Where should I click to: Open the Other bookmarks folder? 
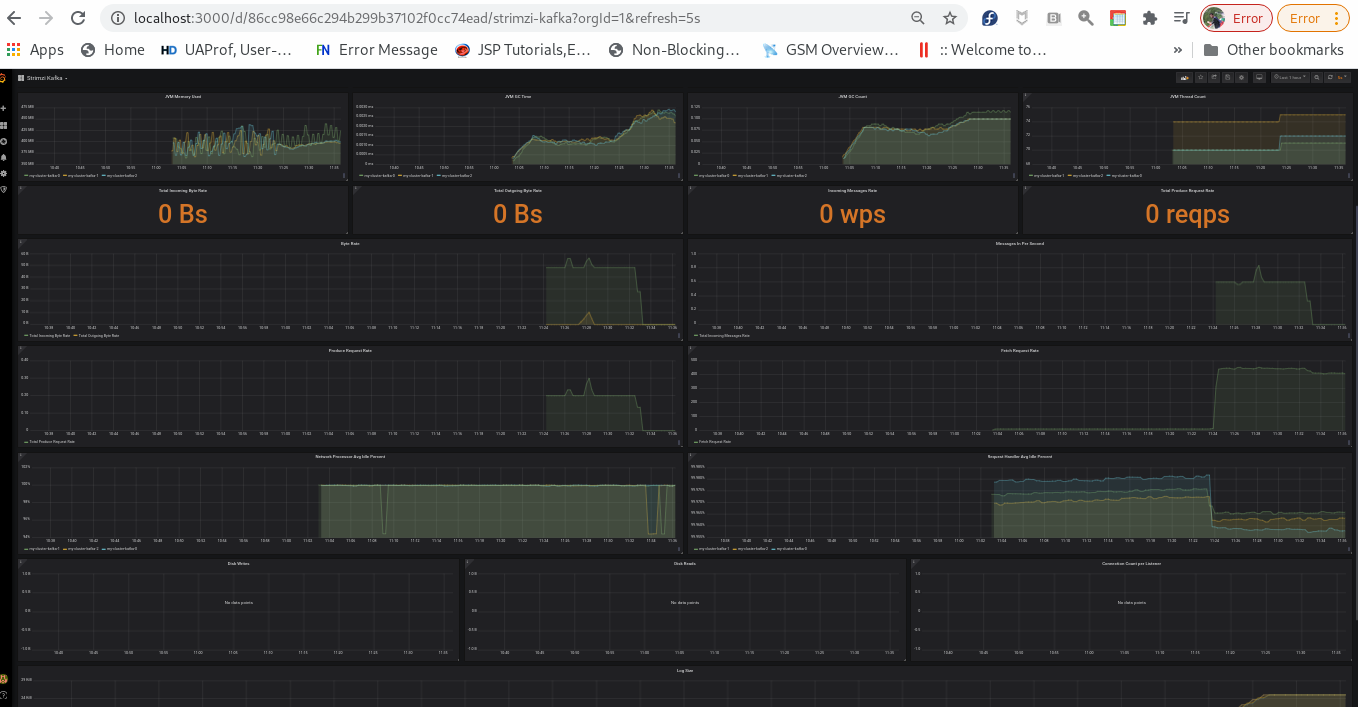point(1273,50)
